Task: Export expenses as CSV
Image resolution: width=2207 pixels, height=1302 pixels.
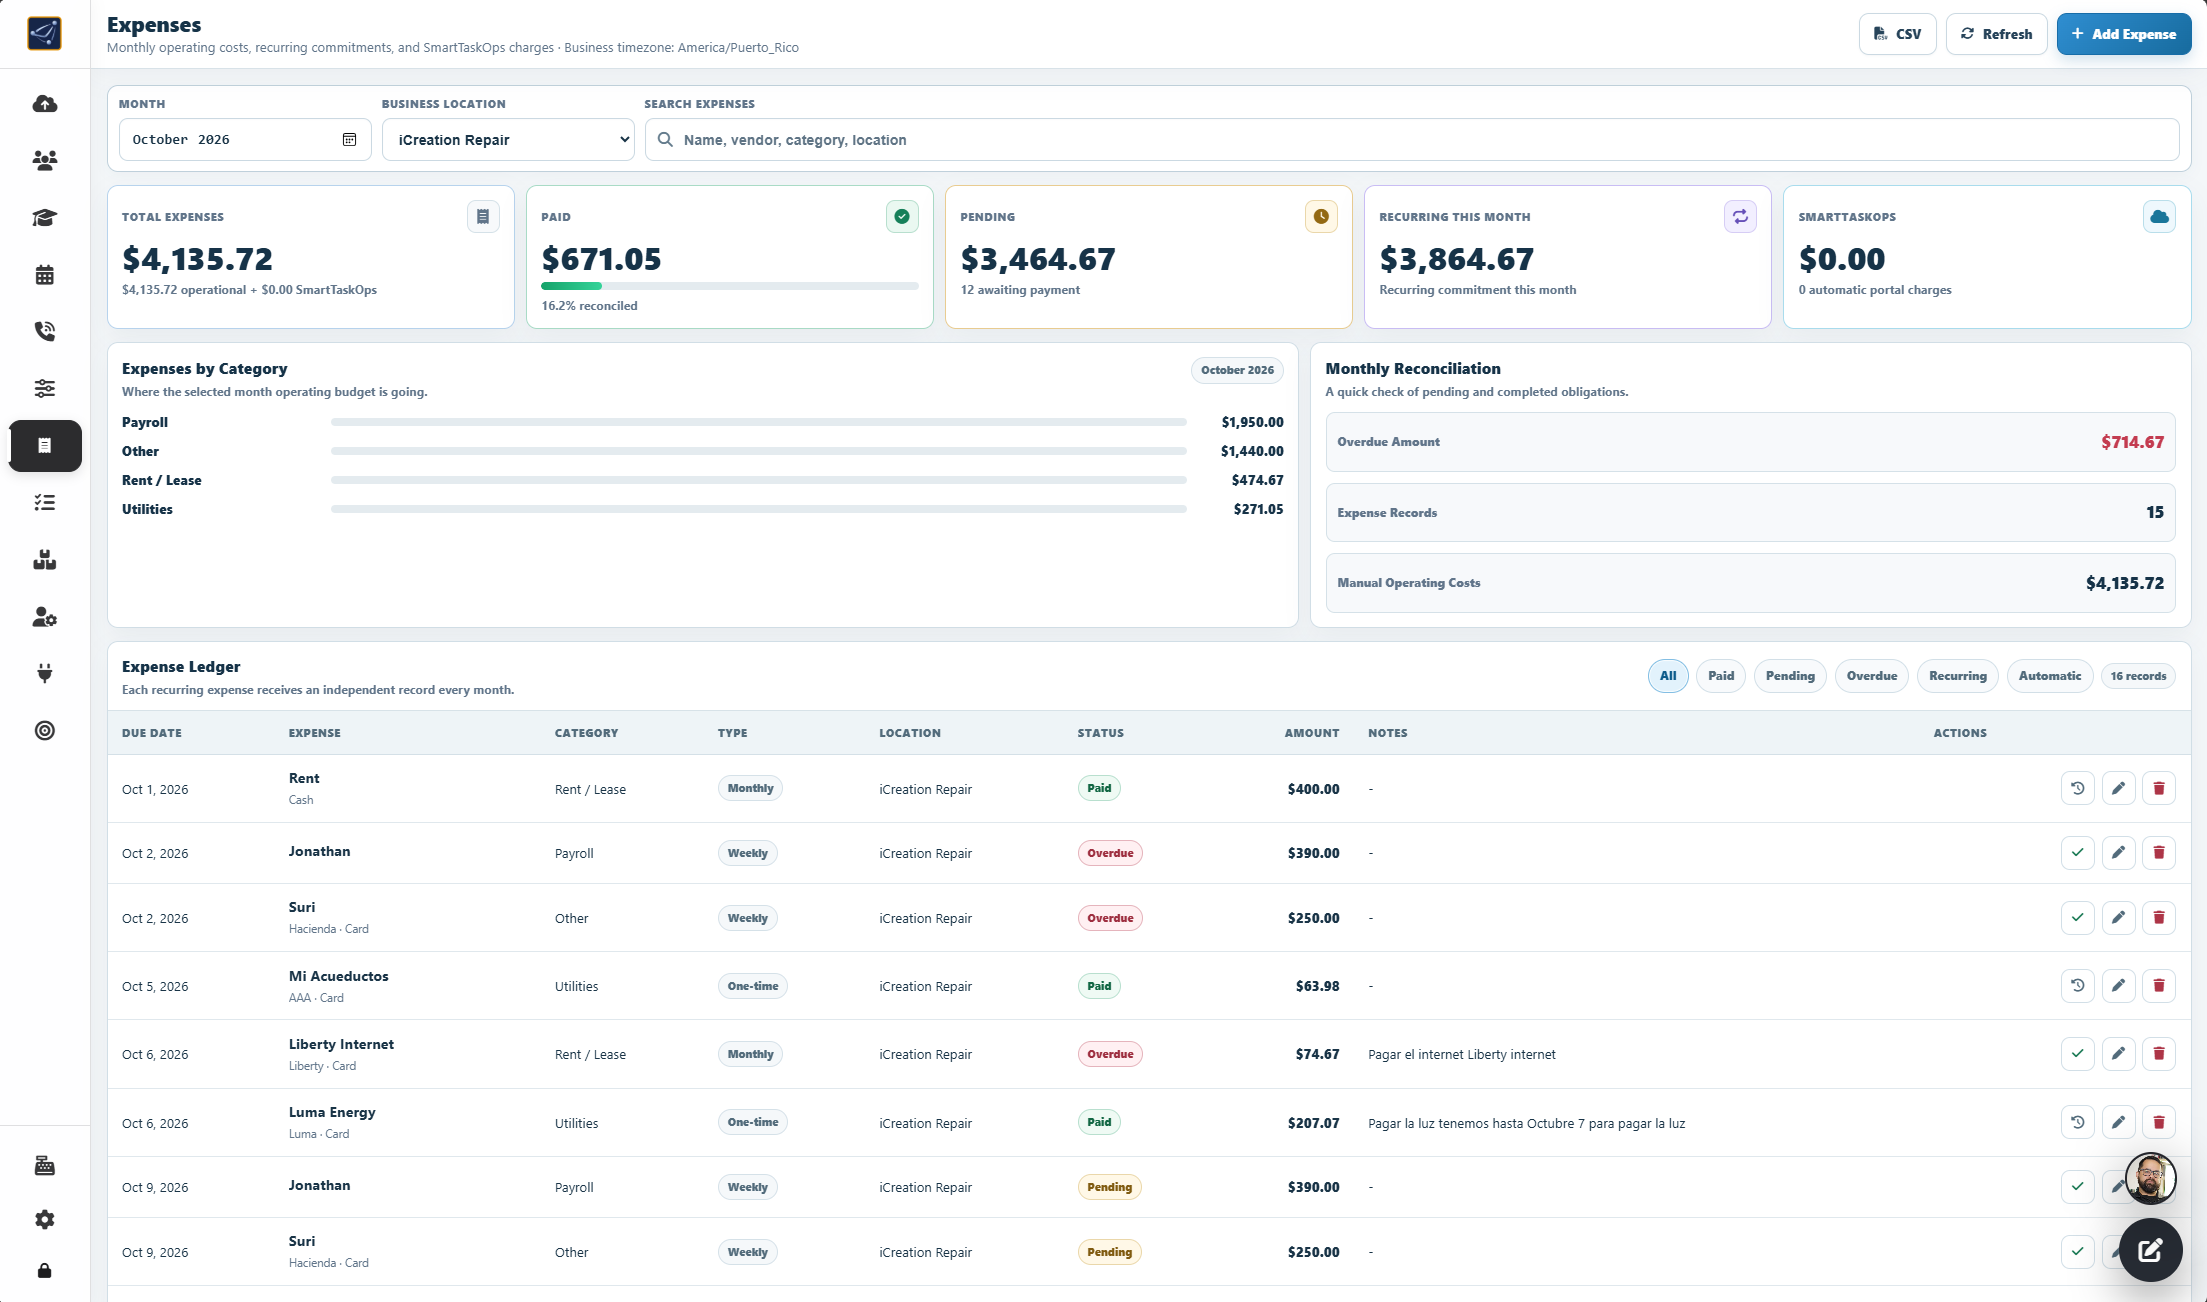Action: [1897, 34]
